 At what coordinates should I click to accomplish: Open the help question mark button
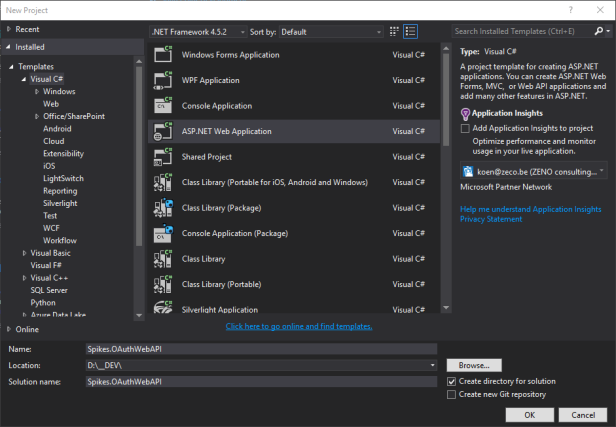coord(571,10)
